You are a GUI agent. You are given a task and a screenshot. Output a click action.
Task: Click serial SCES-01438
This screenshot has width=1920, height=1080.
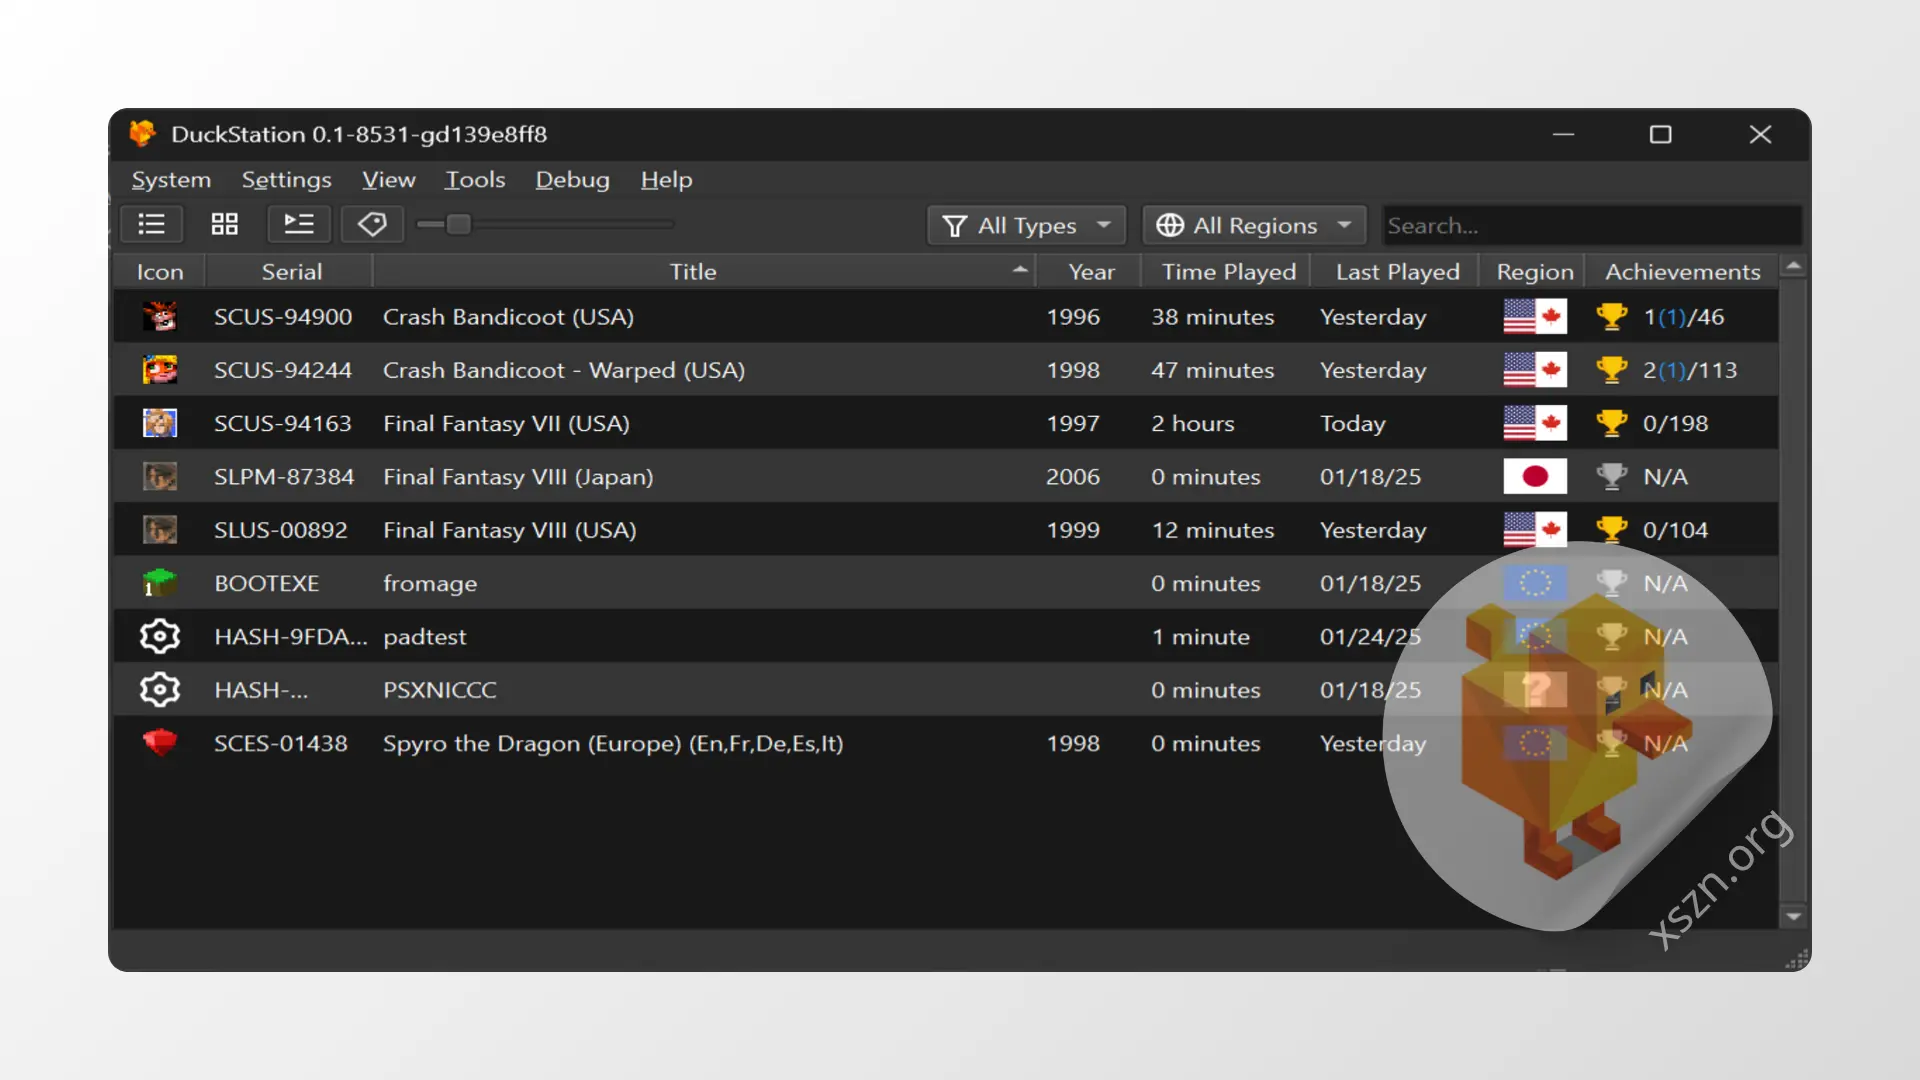coord(281,743)
